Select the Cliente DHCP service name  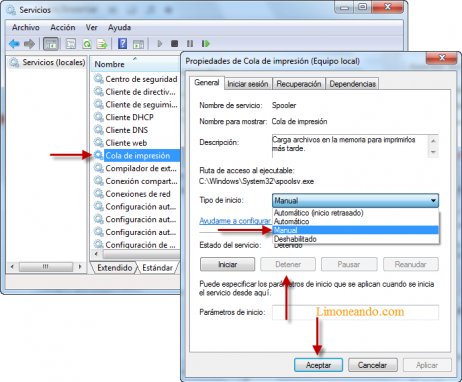tap(129, 117)
